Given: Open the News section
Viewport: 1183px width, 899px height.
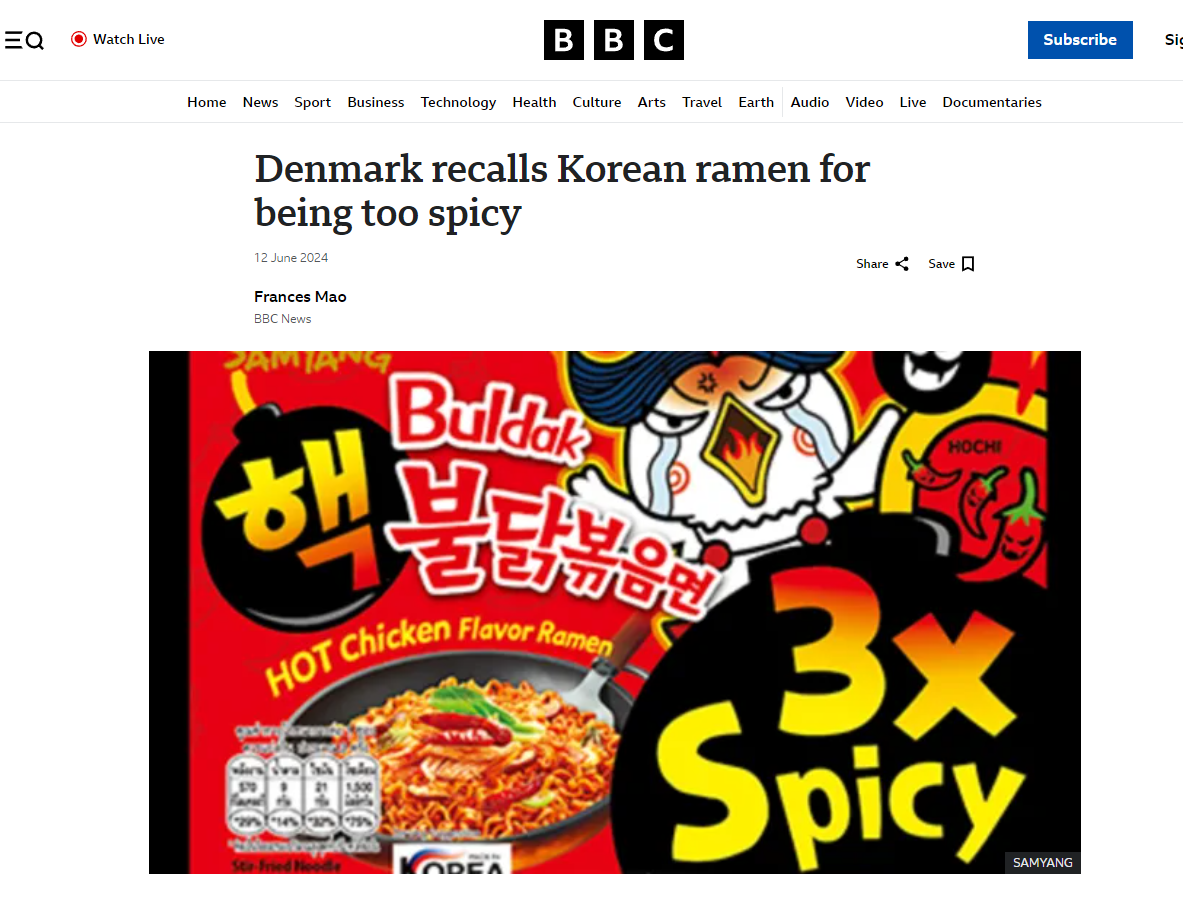Looking at the screenshot, I should point(260,102).
